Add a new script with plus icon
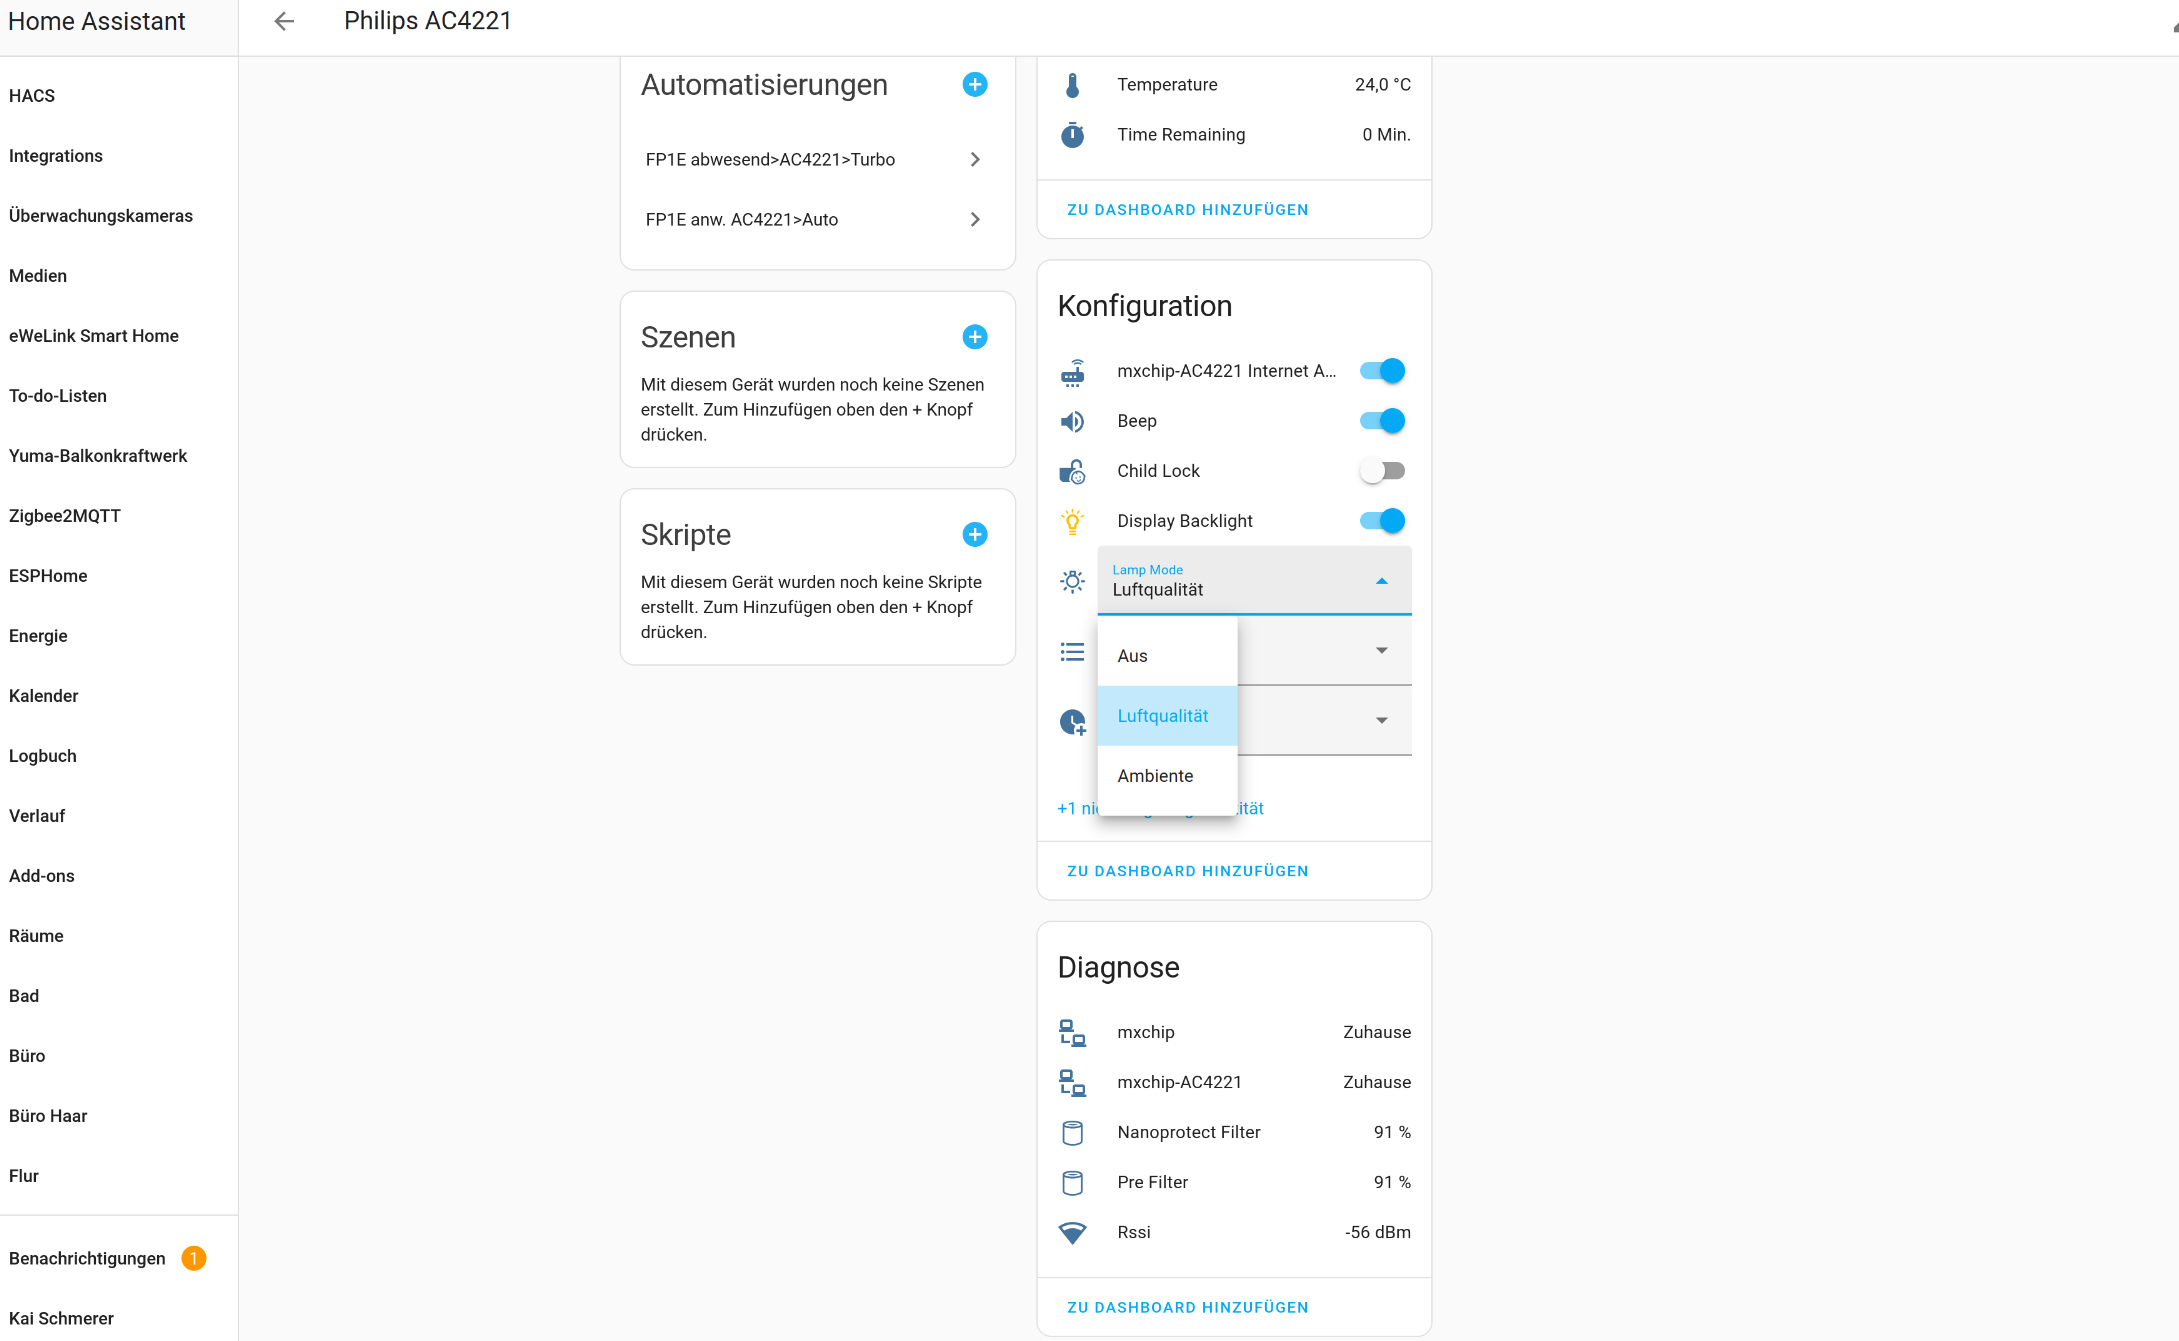 pos(974,535)
